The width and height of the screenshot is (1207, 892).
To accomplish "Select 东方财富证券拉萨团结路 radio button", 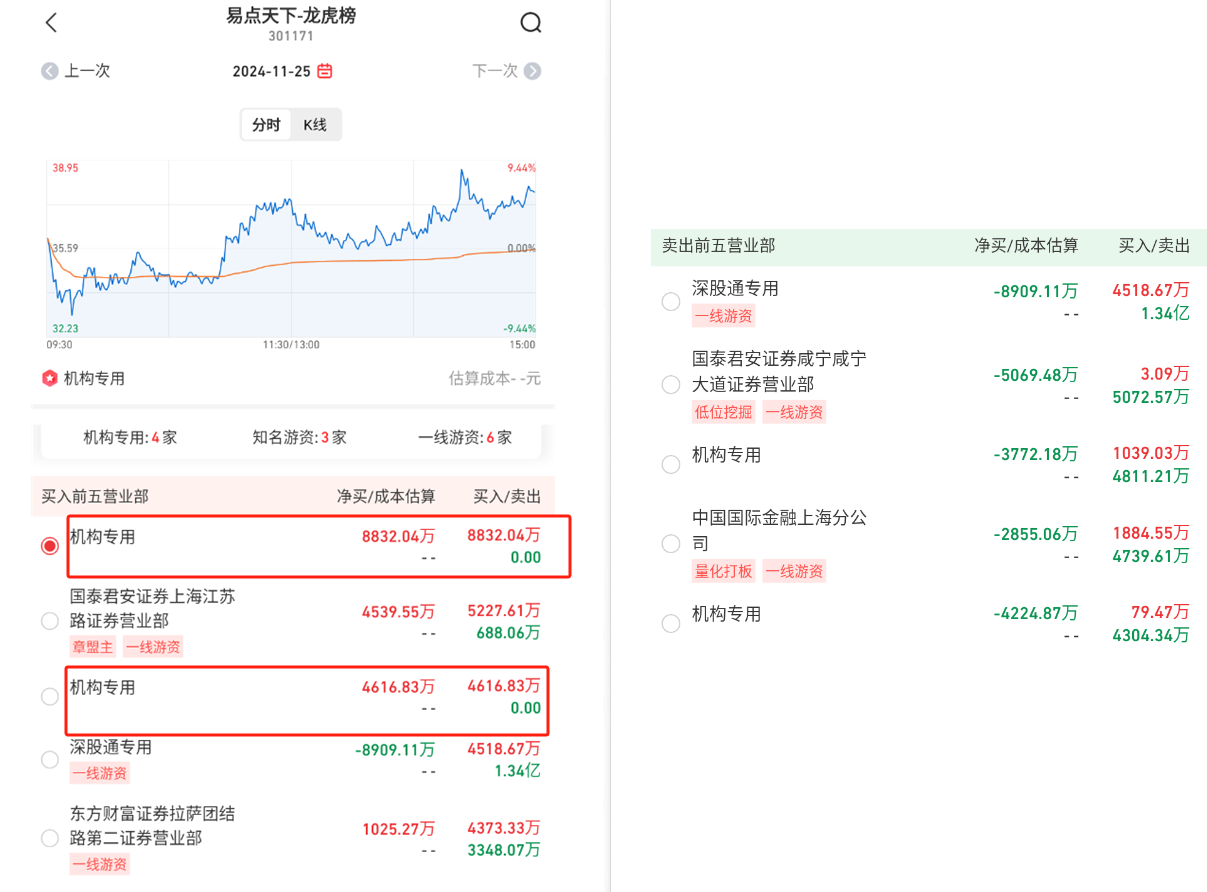I will point(49,838).
